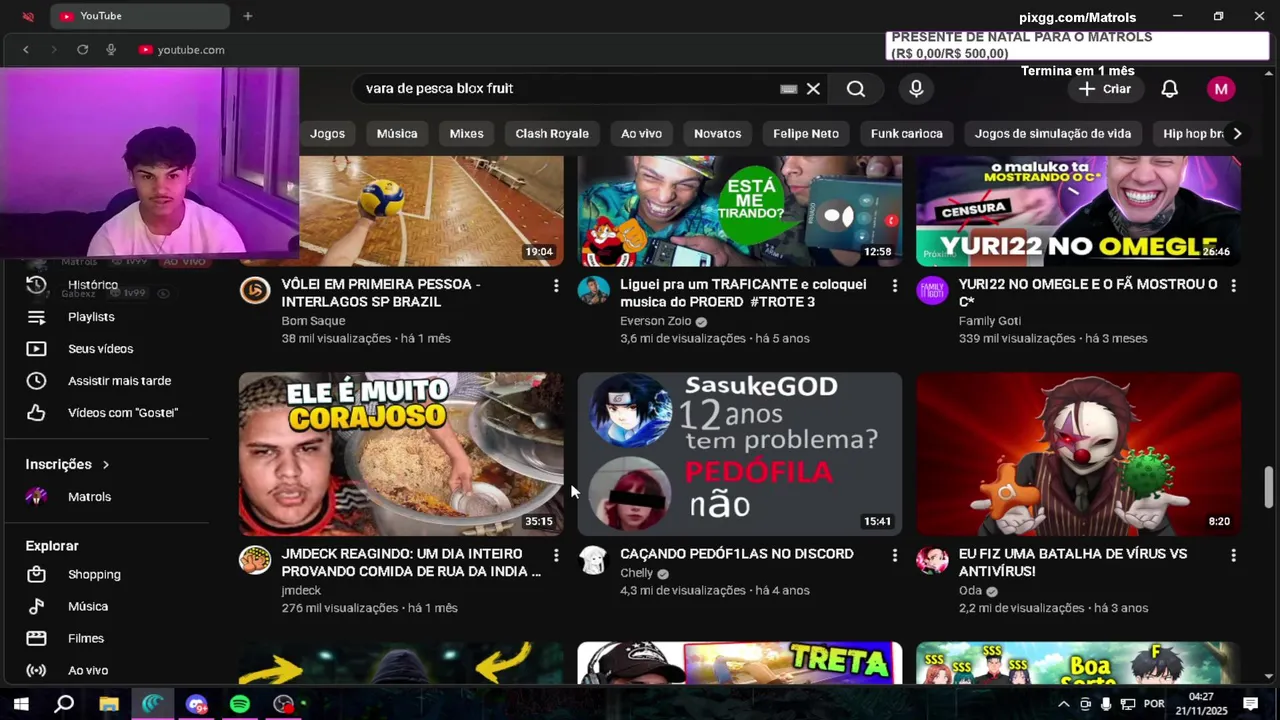1280x720 pixels.
Task: Open the JMDECK Índia street food thumbnail
Action: tap(401, 454)
